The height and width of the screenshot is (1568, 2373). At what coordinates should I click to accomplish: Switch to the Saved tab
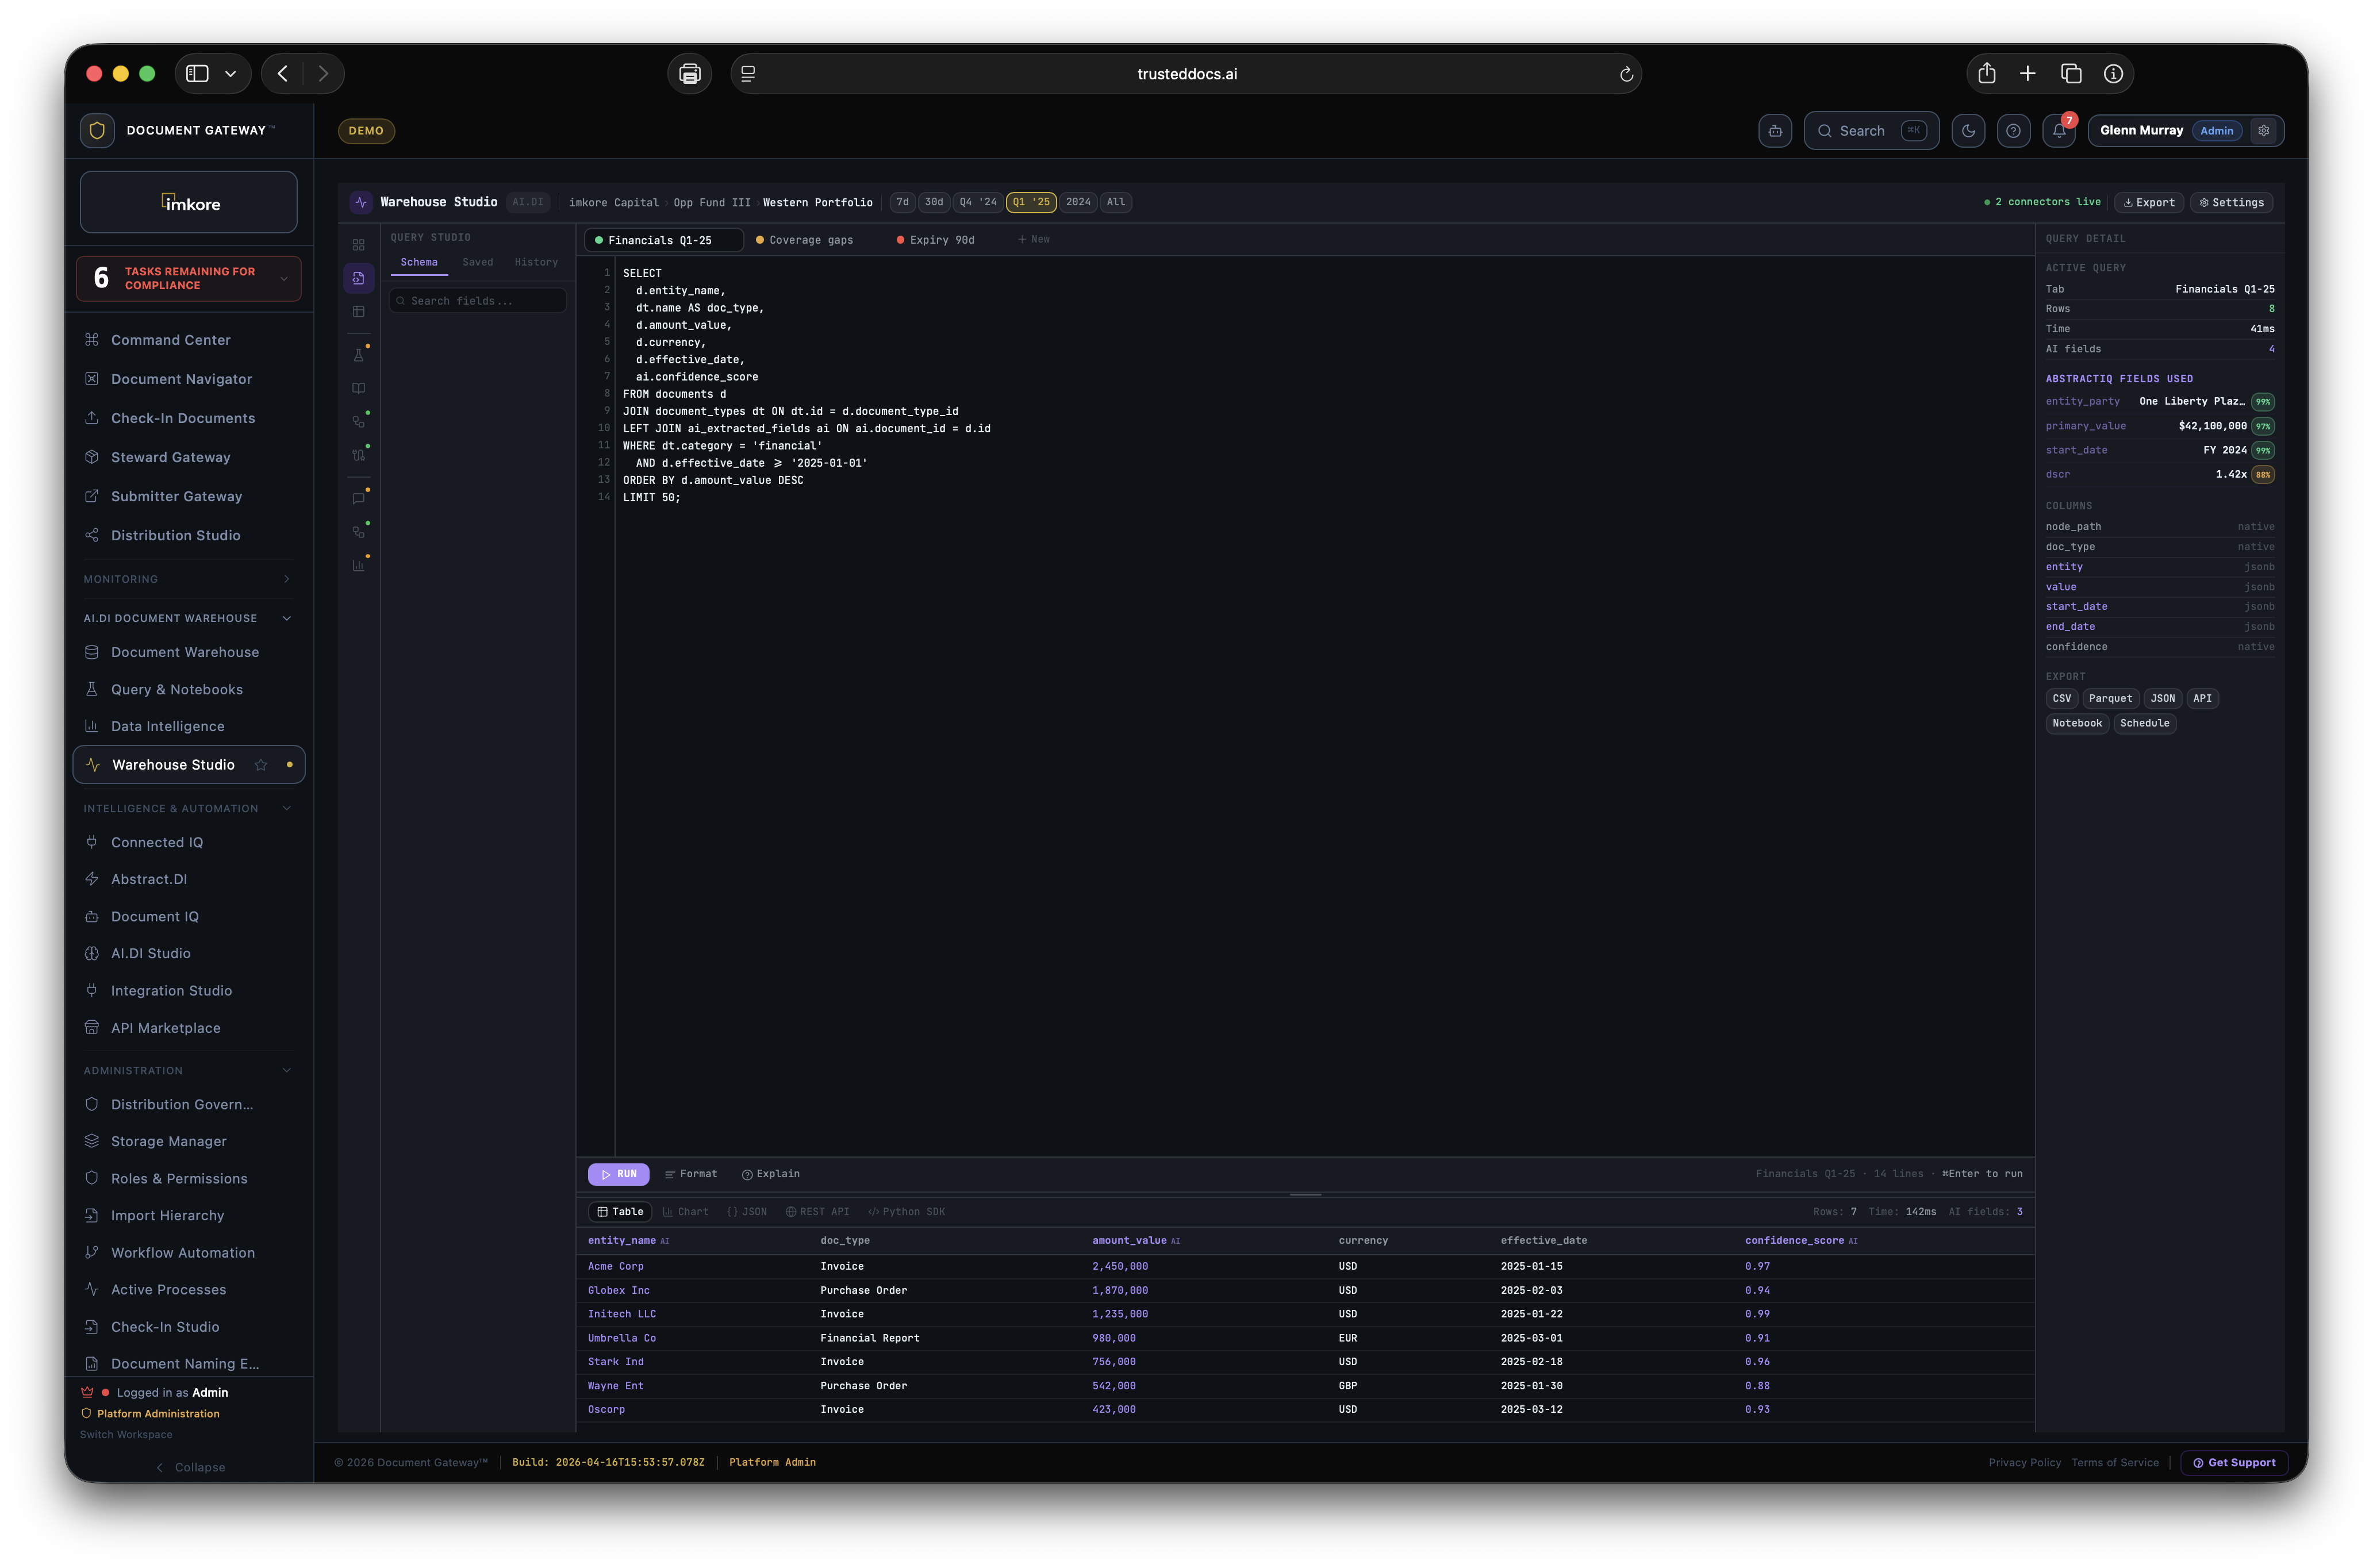pos(477,262)
